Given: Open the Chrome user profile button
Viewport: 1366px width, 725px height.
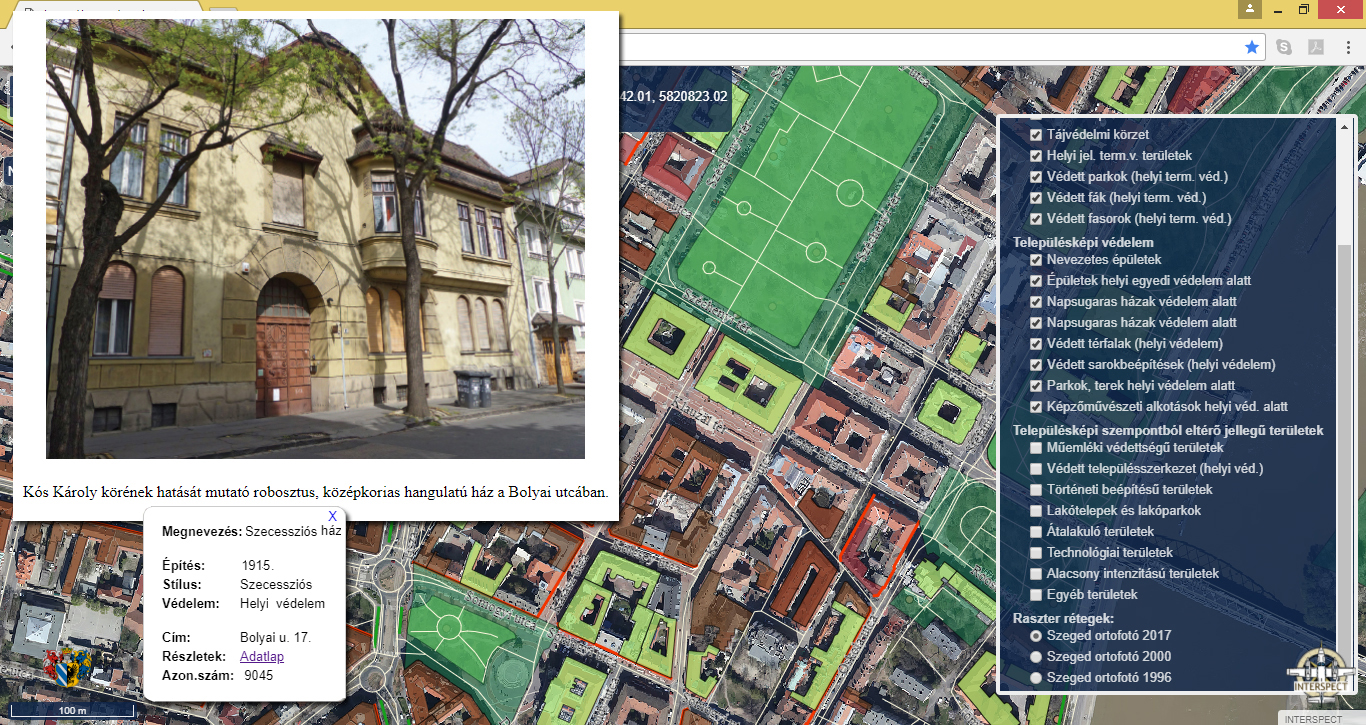Looking at the screenshot, I should [x=1249, y=9].
